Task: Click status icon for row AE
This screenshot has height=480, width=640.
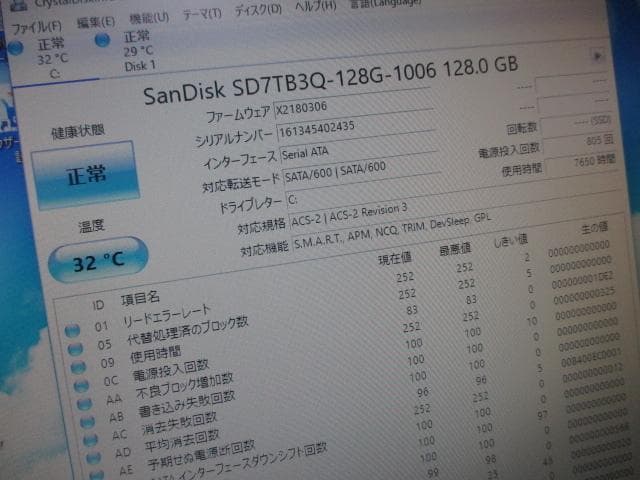Action: pos(96,475)
